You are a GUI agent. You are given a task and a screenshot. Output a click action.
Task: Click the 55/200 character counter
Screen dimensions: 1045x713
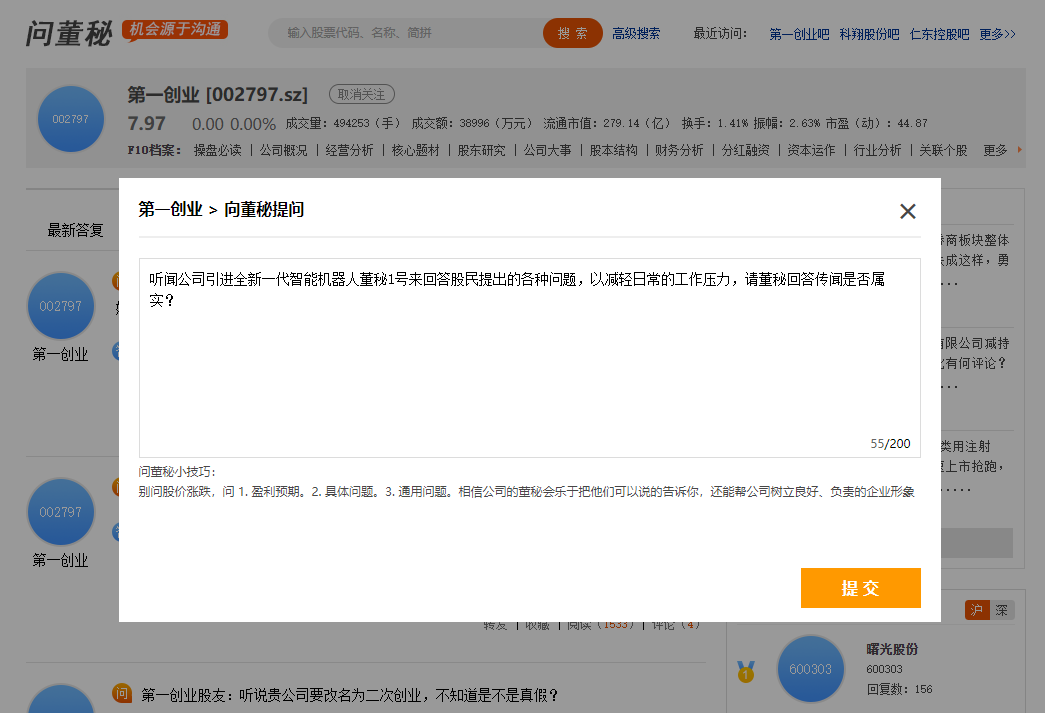890,444
